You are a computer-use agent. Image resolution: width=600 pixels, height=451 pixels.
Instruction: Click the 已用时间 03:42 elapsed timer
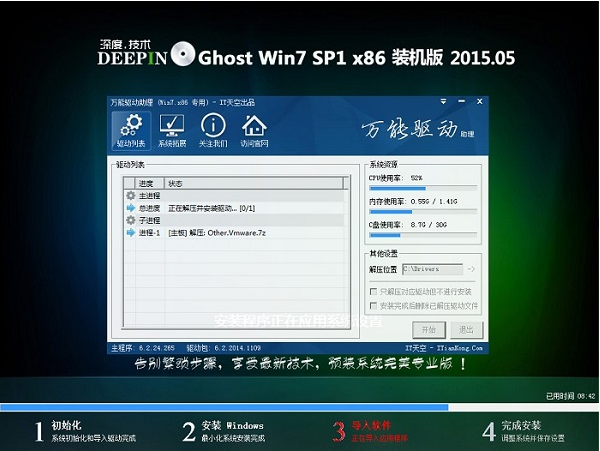tap(571, 396)
